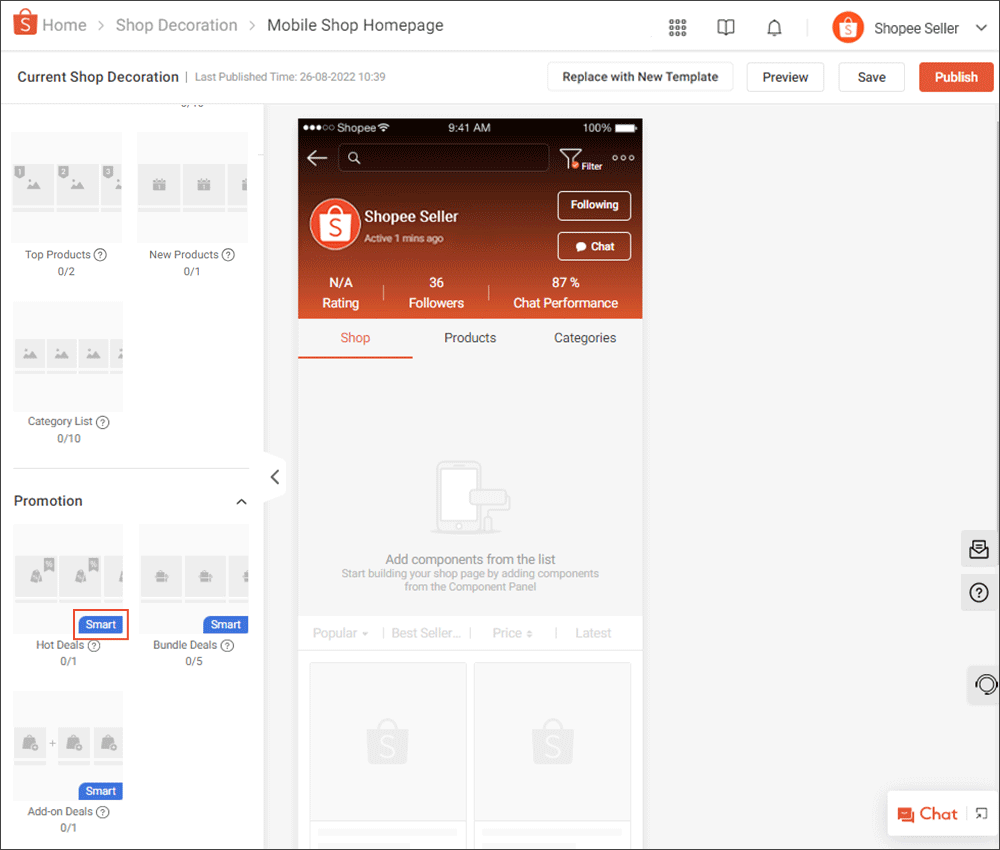Collapse the Promotion section
Image resolution: width=1000 pixels, height=850 pixels.
coord(241,501)
